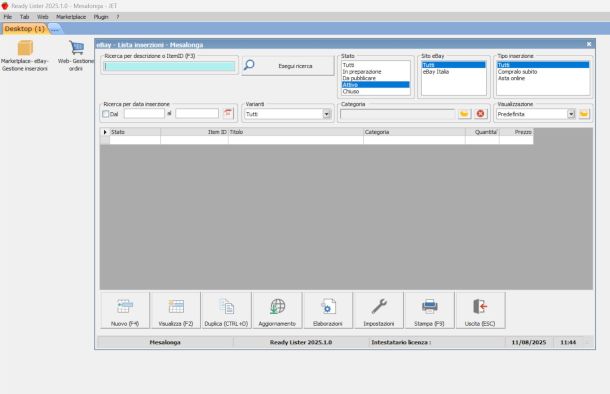Viewport: 610px width, 394px height.
Task: Click the Categoria text field
Action: coord(397,114)
